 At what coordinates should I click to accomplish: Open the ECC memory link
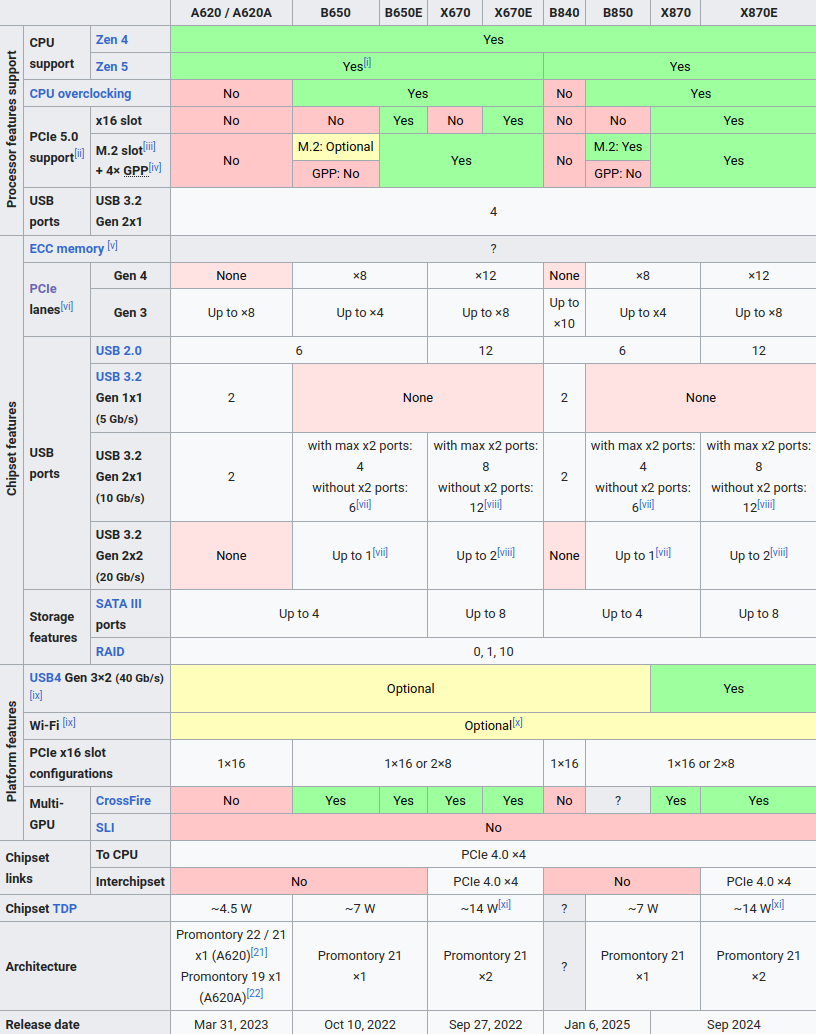[67, 249]
